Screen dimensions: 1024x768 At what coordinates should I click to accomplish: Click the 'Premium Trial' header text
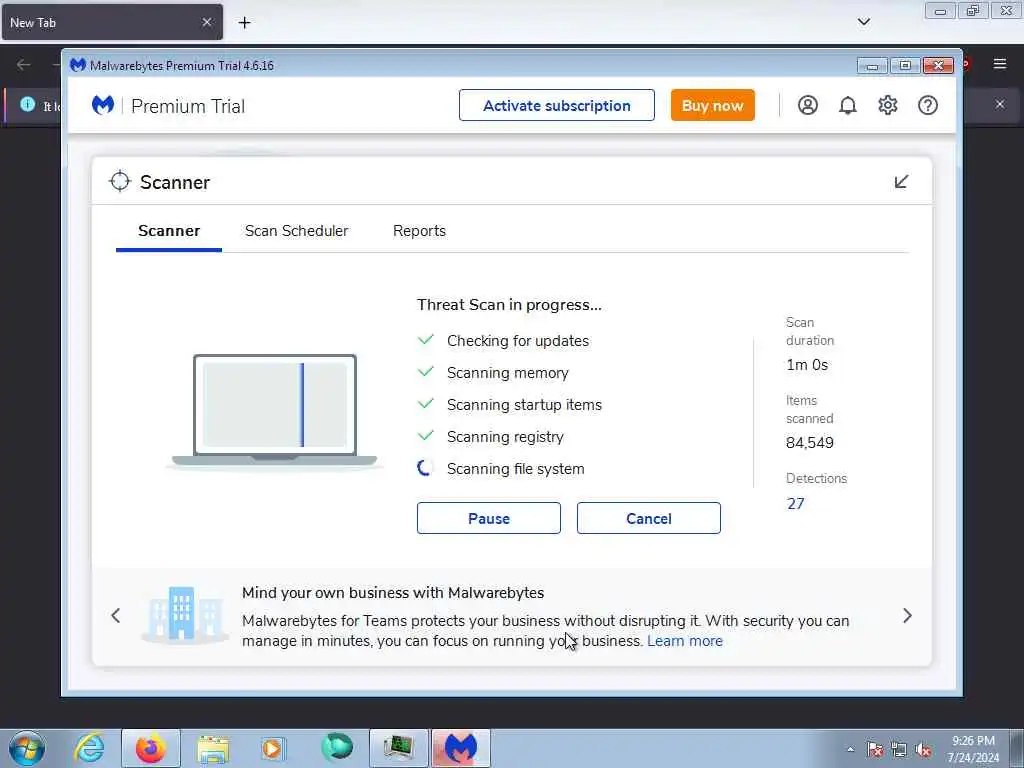pos(187,106)
